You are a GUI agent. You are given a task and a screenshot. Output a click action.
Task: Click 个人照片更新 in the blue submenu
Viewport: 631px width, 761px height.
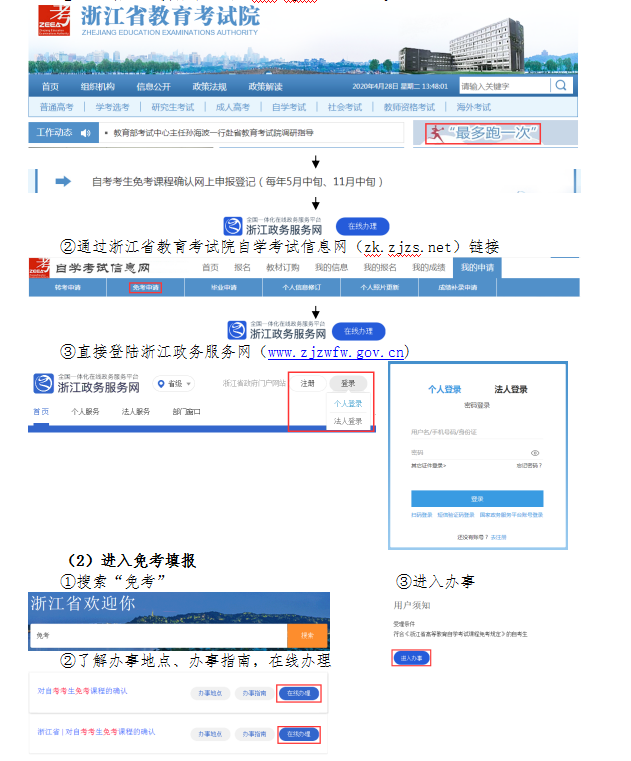click(380, 287)
